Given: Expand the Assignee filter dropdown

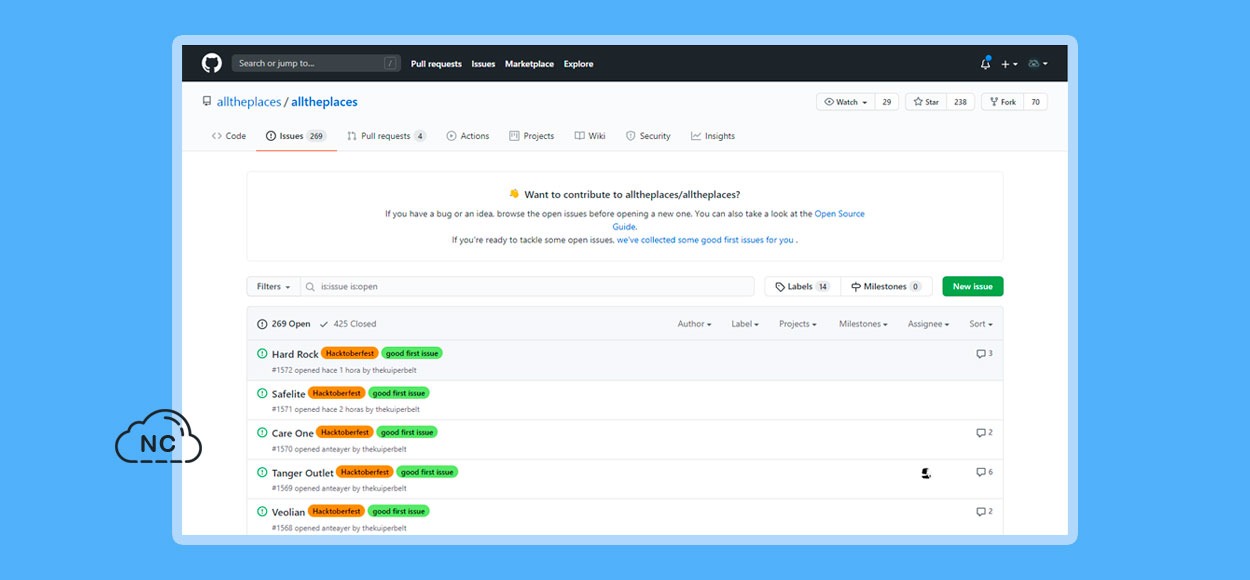Looking at the screenshot, I should click(x=929, y=324).
